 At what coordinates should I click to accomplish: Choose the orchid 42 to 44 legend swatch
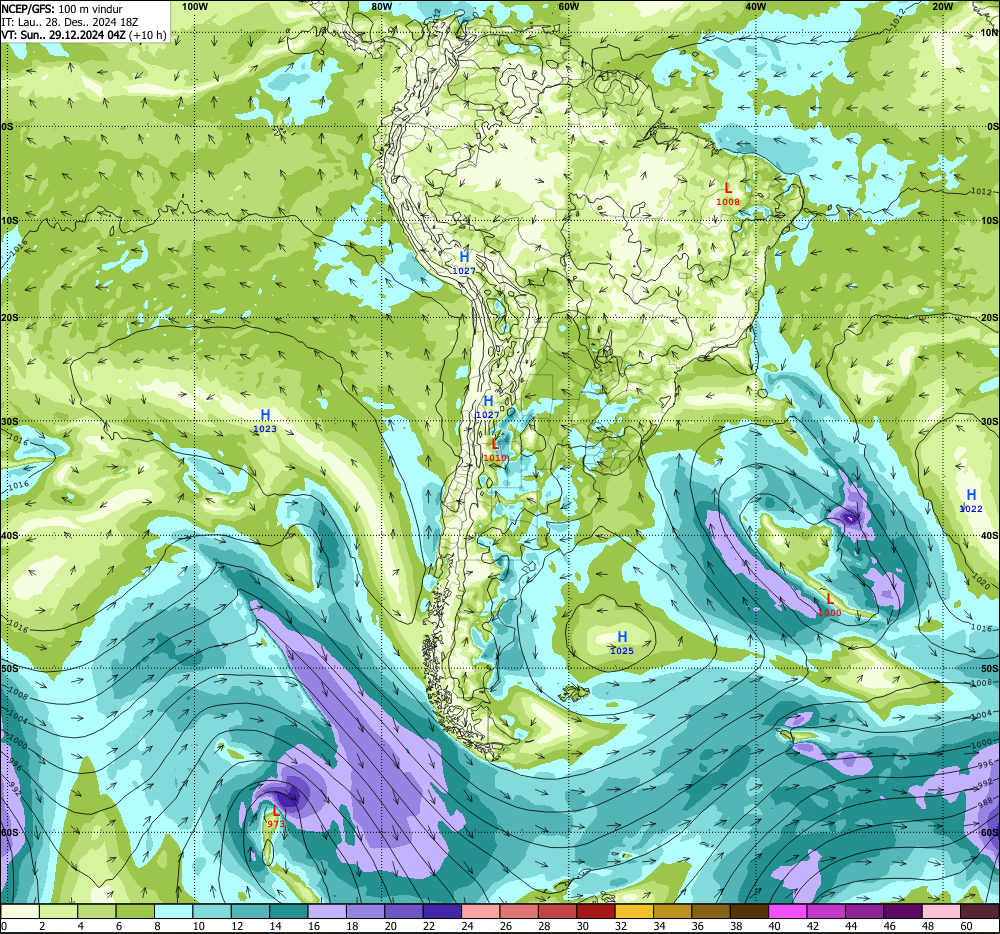click(826, 912)
